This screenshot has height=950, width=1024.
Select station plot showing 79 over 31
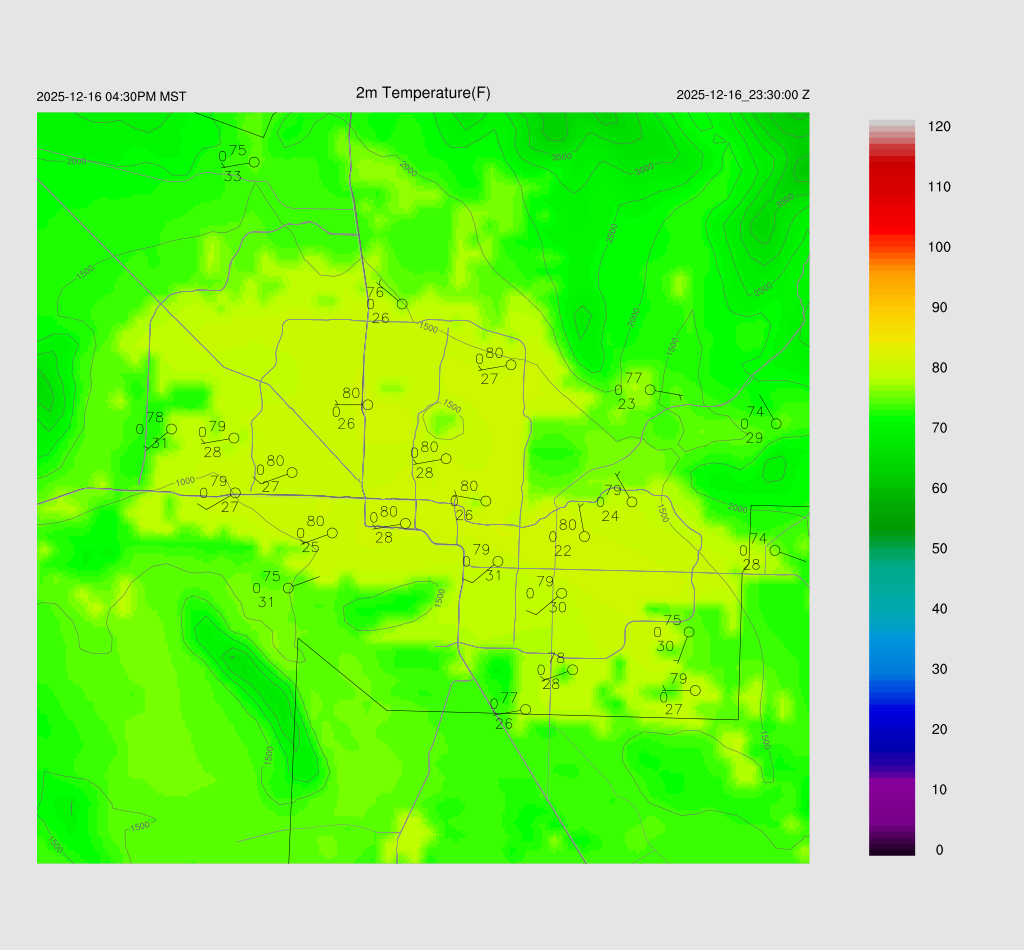coord(498,561)
